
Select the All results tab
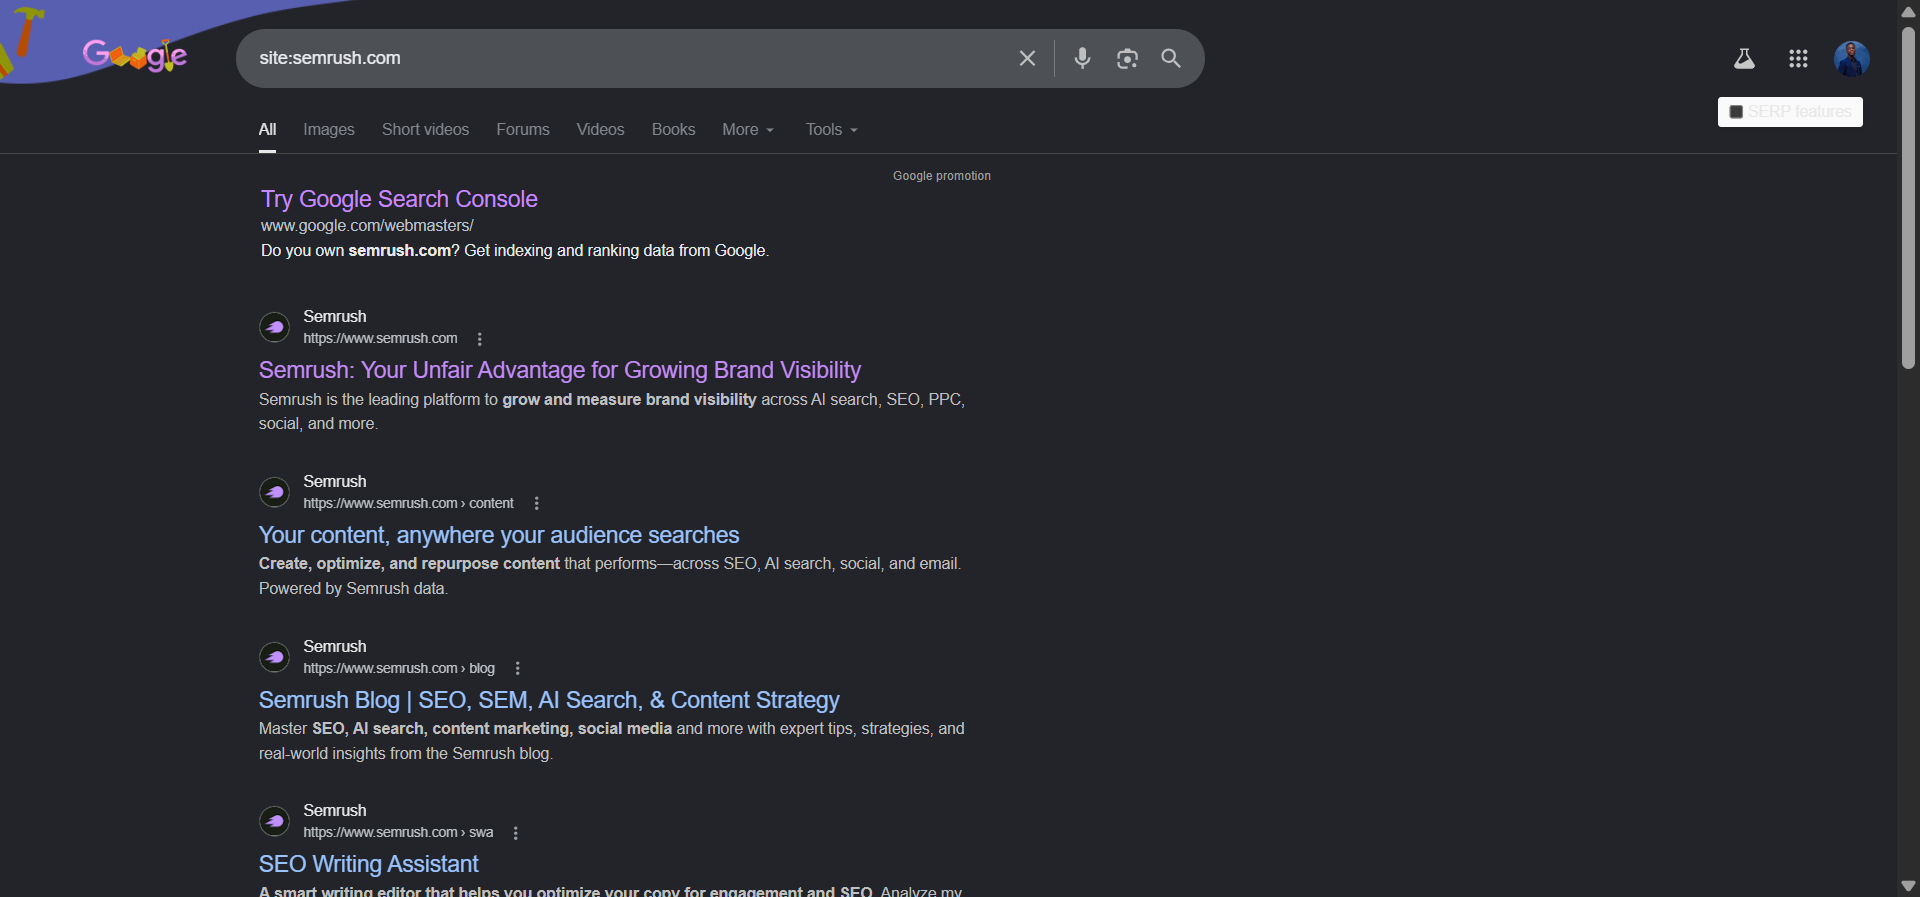(267, 130)
